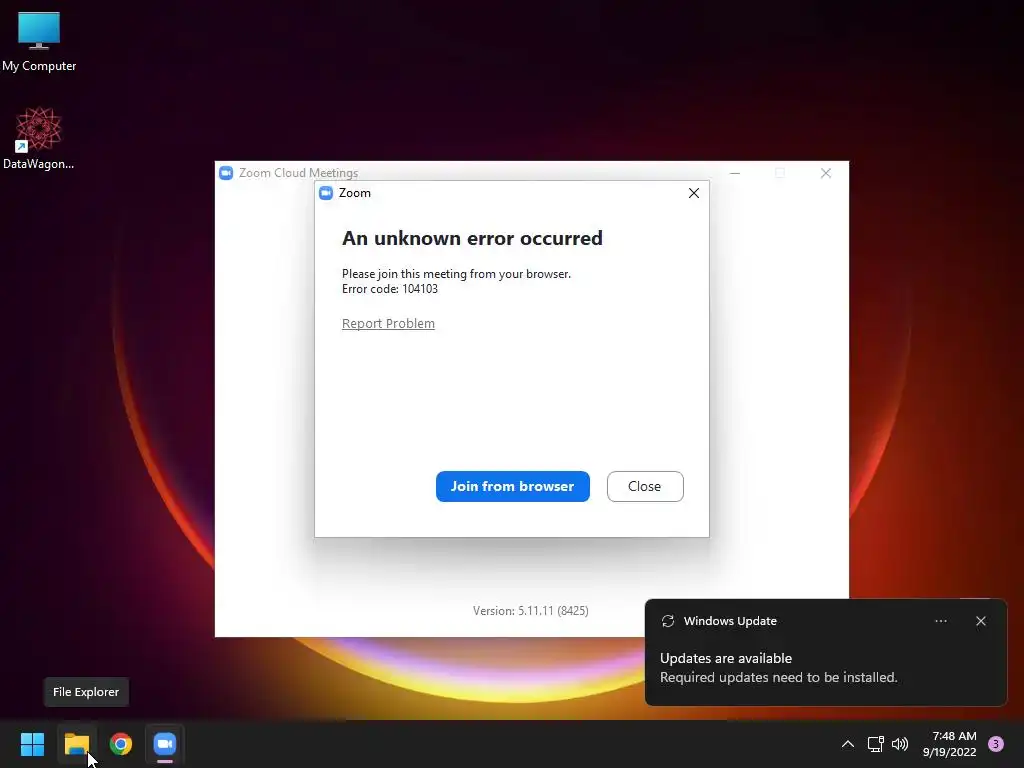Viewport: 1024px width, 768px height.
Task: Open File Explorer from the taskbar
Action: pos(76,744)
